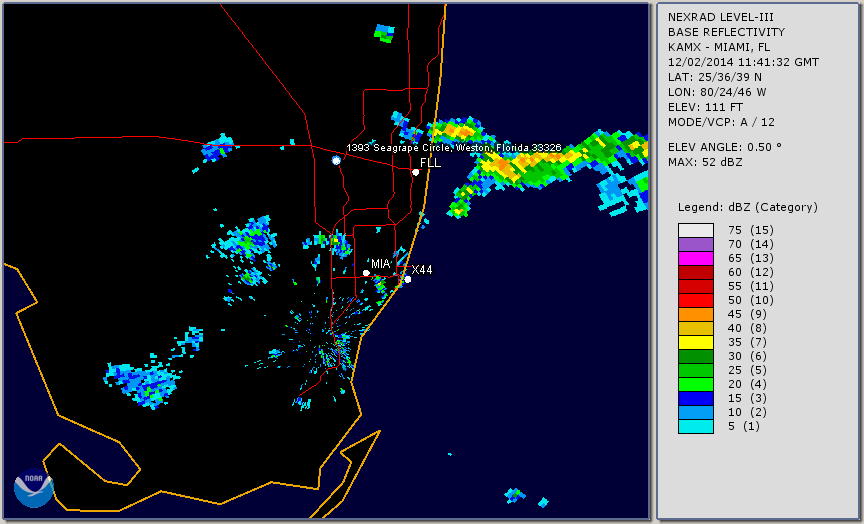This screenshot has height=524, width=864.
Task: Click the 5 (1) legend label
Action: 745,426
